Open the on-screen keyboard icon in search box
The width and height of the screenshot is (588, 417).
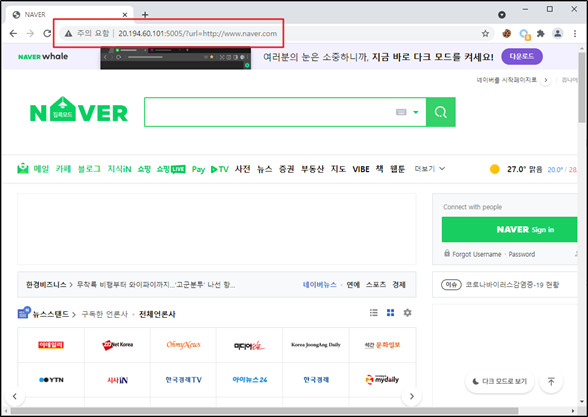click(401, 112)
